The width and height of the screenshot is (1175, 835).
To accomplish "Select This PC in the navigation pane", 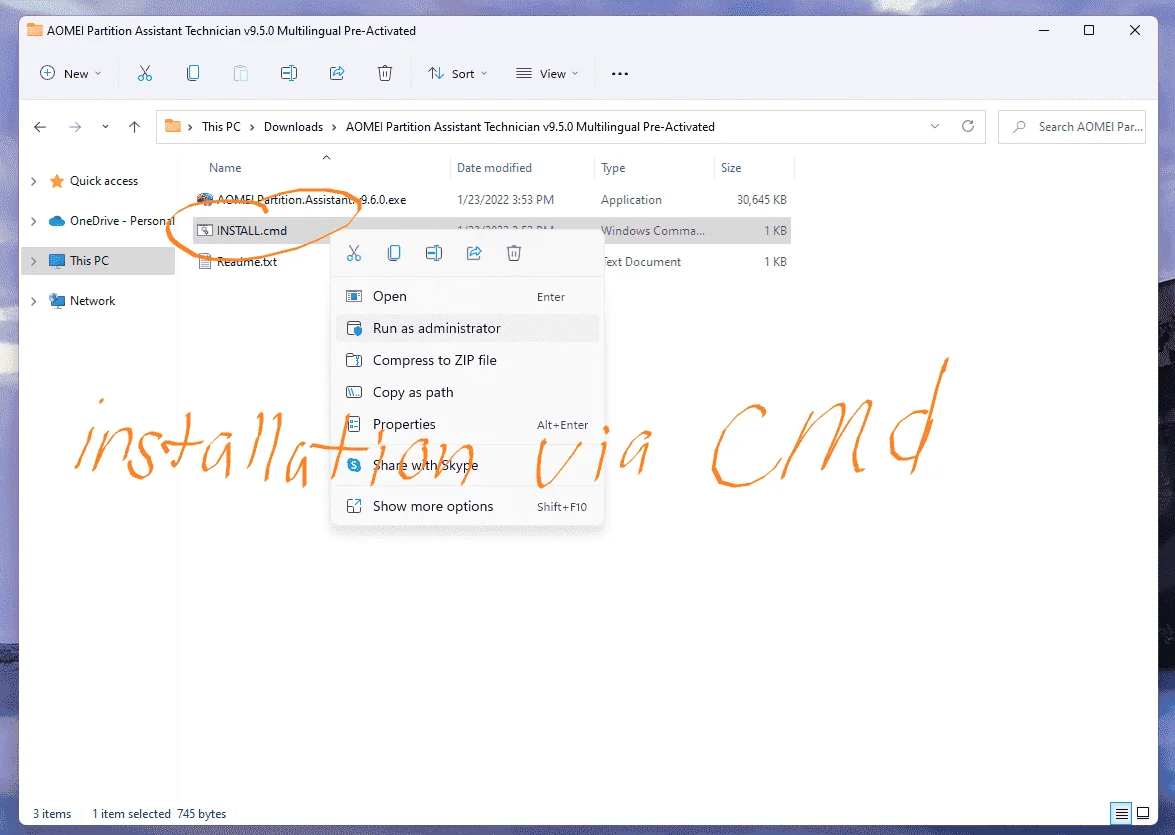I will (x=89, y=261).
